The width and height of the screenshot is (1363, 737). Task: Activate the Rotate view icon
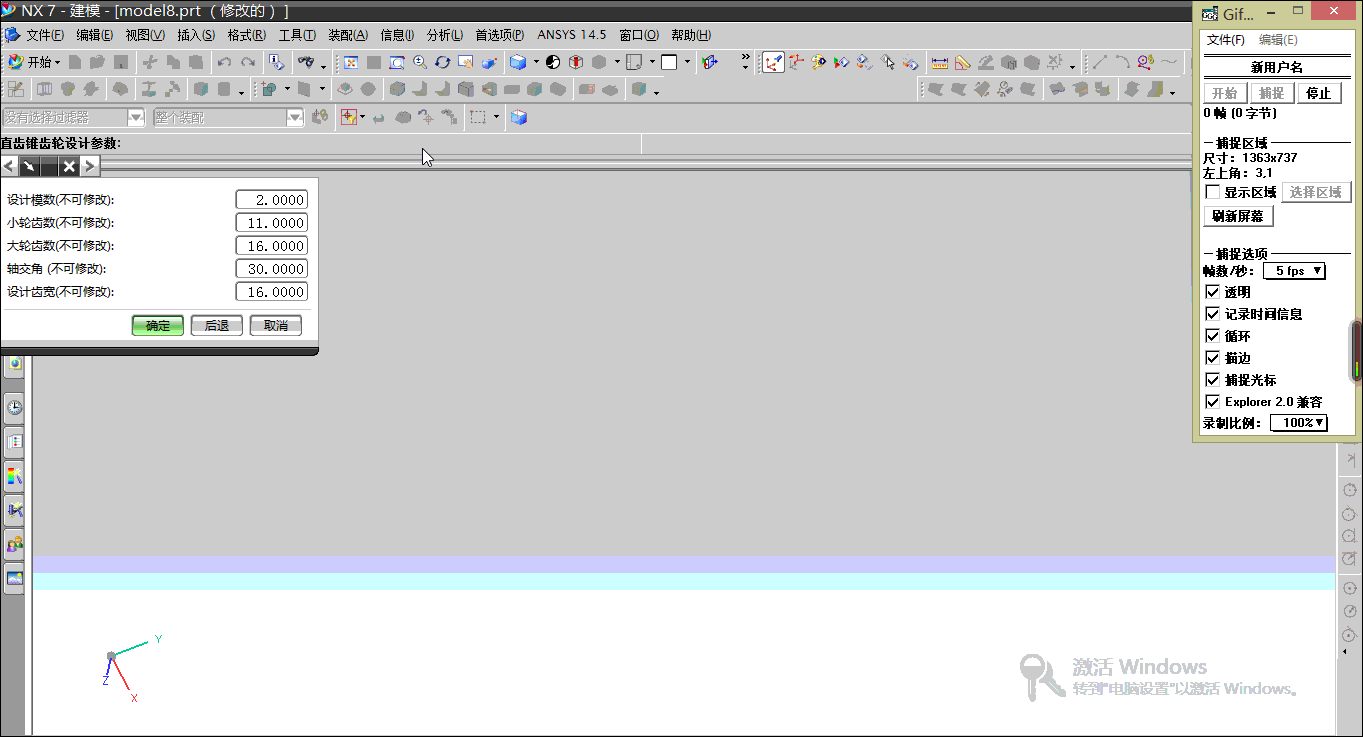pos(442,62)
